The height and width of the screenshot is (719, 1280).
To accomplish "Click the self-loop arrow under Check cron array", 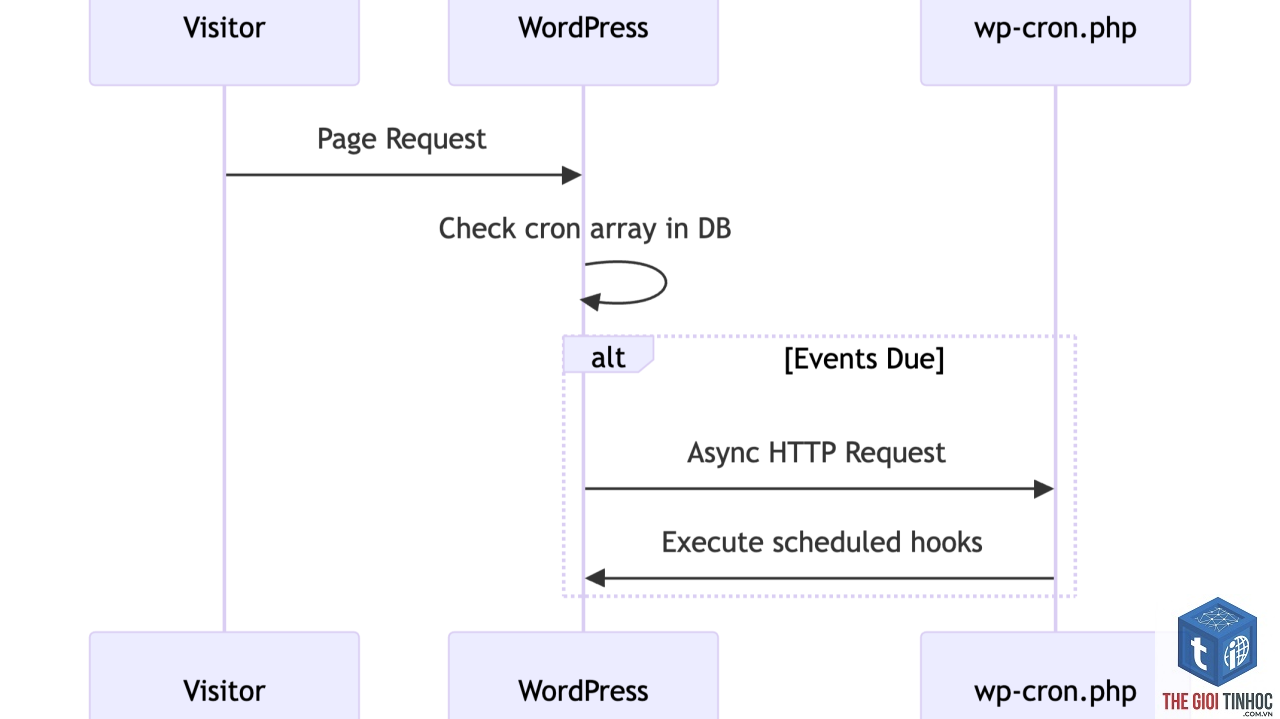I will click(623, 284).
